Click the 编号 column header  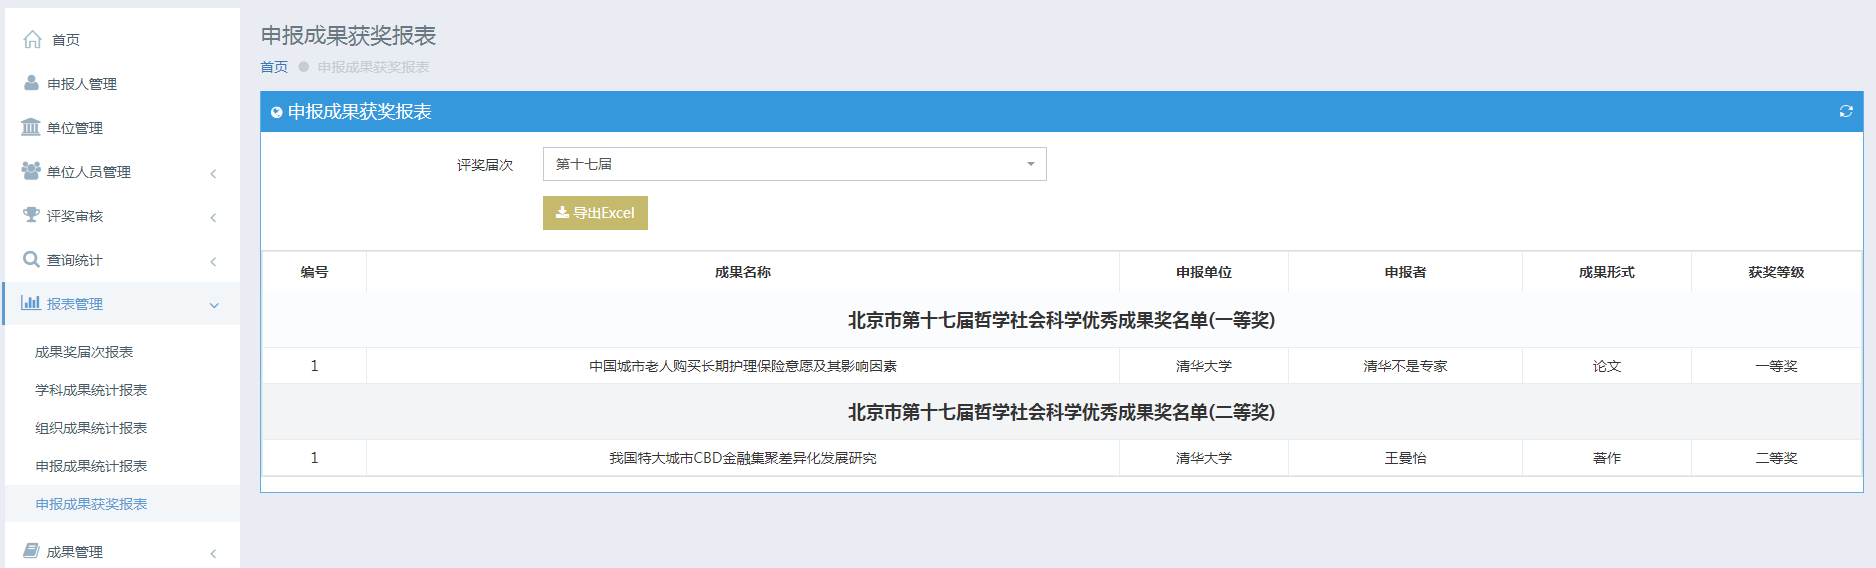(314, 272)
